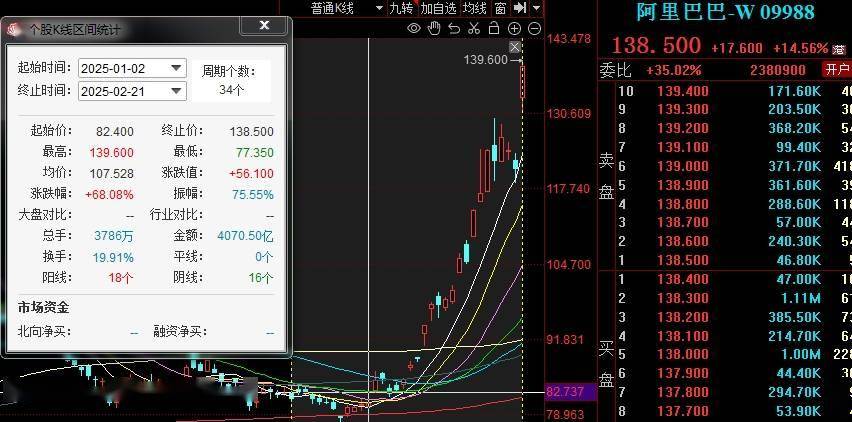852x422 pixels.
Task: Select sell level 9 price 139.300
Action: pyautogui.click(x=682, y=109)
